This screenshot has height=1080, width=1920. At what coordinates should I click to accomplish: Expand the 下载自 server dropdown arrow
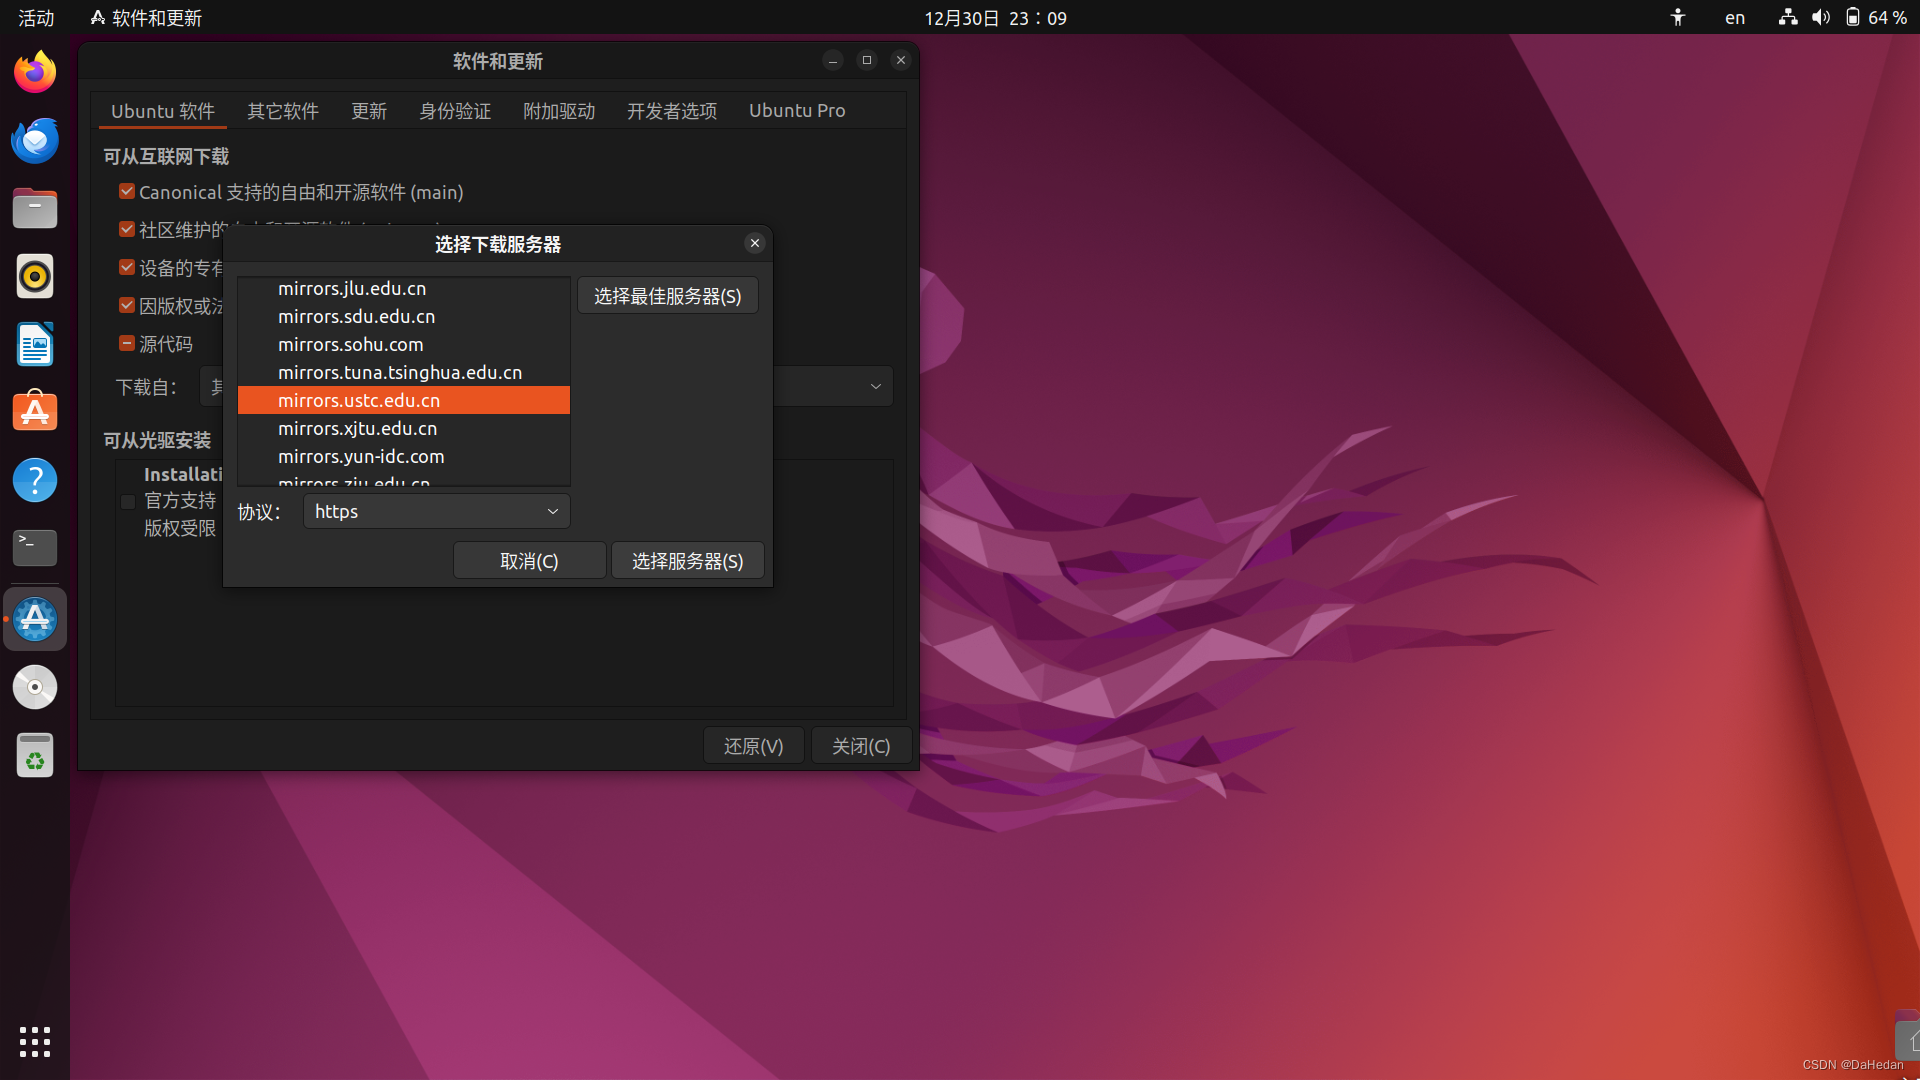click(x=875, y=387)
